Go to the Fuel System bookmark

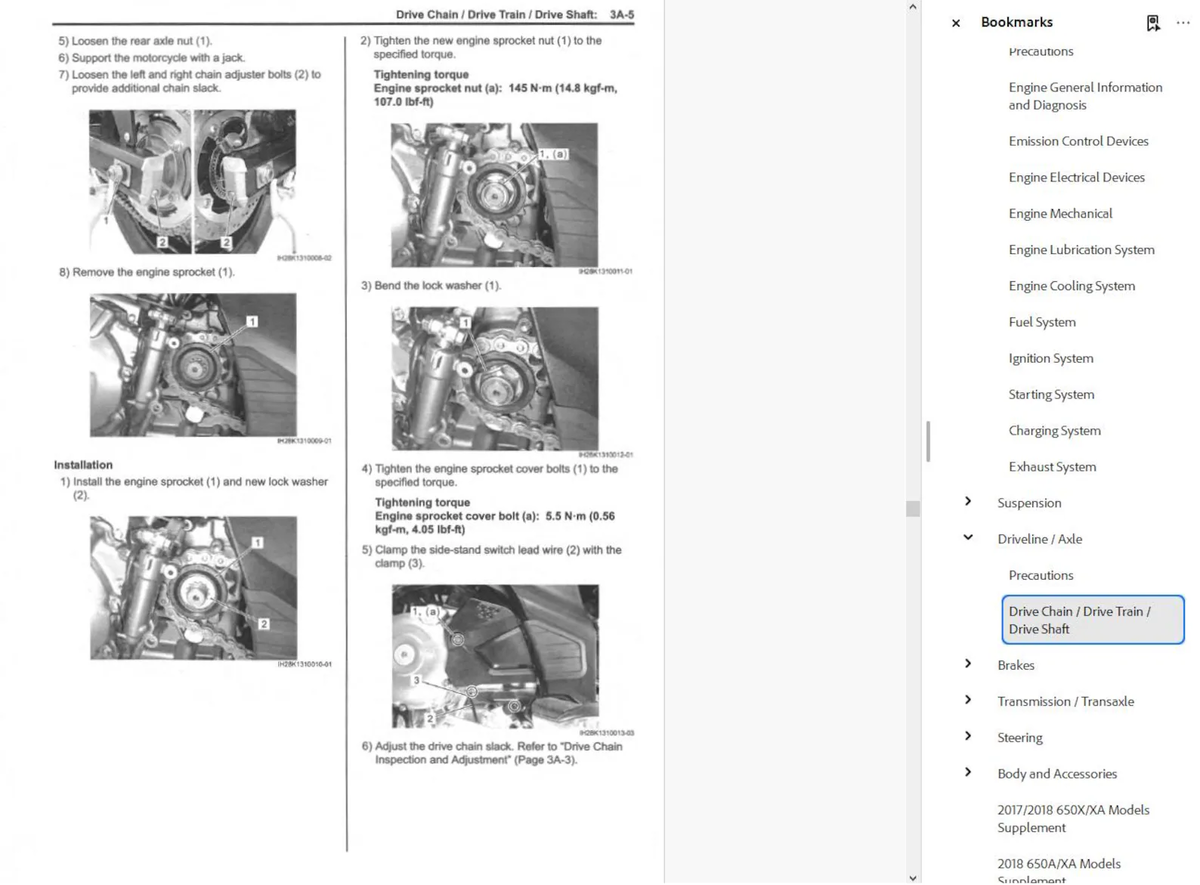pos(1042,322)
